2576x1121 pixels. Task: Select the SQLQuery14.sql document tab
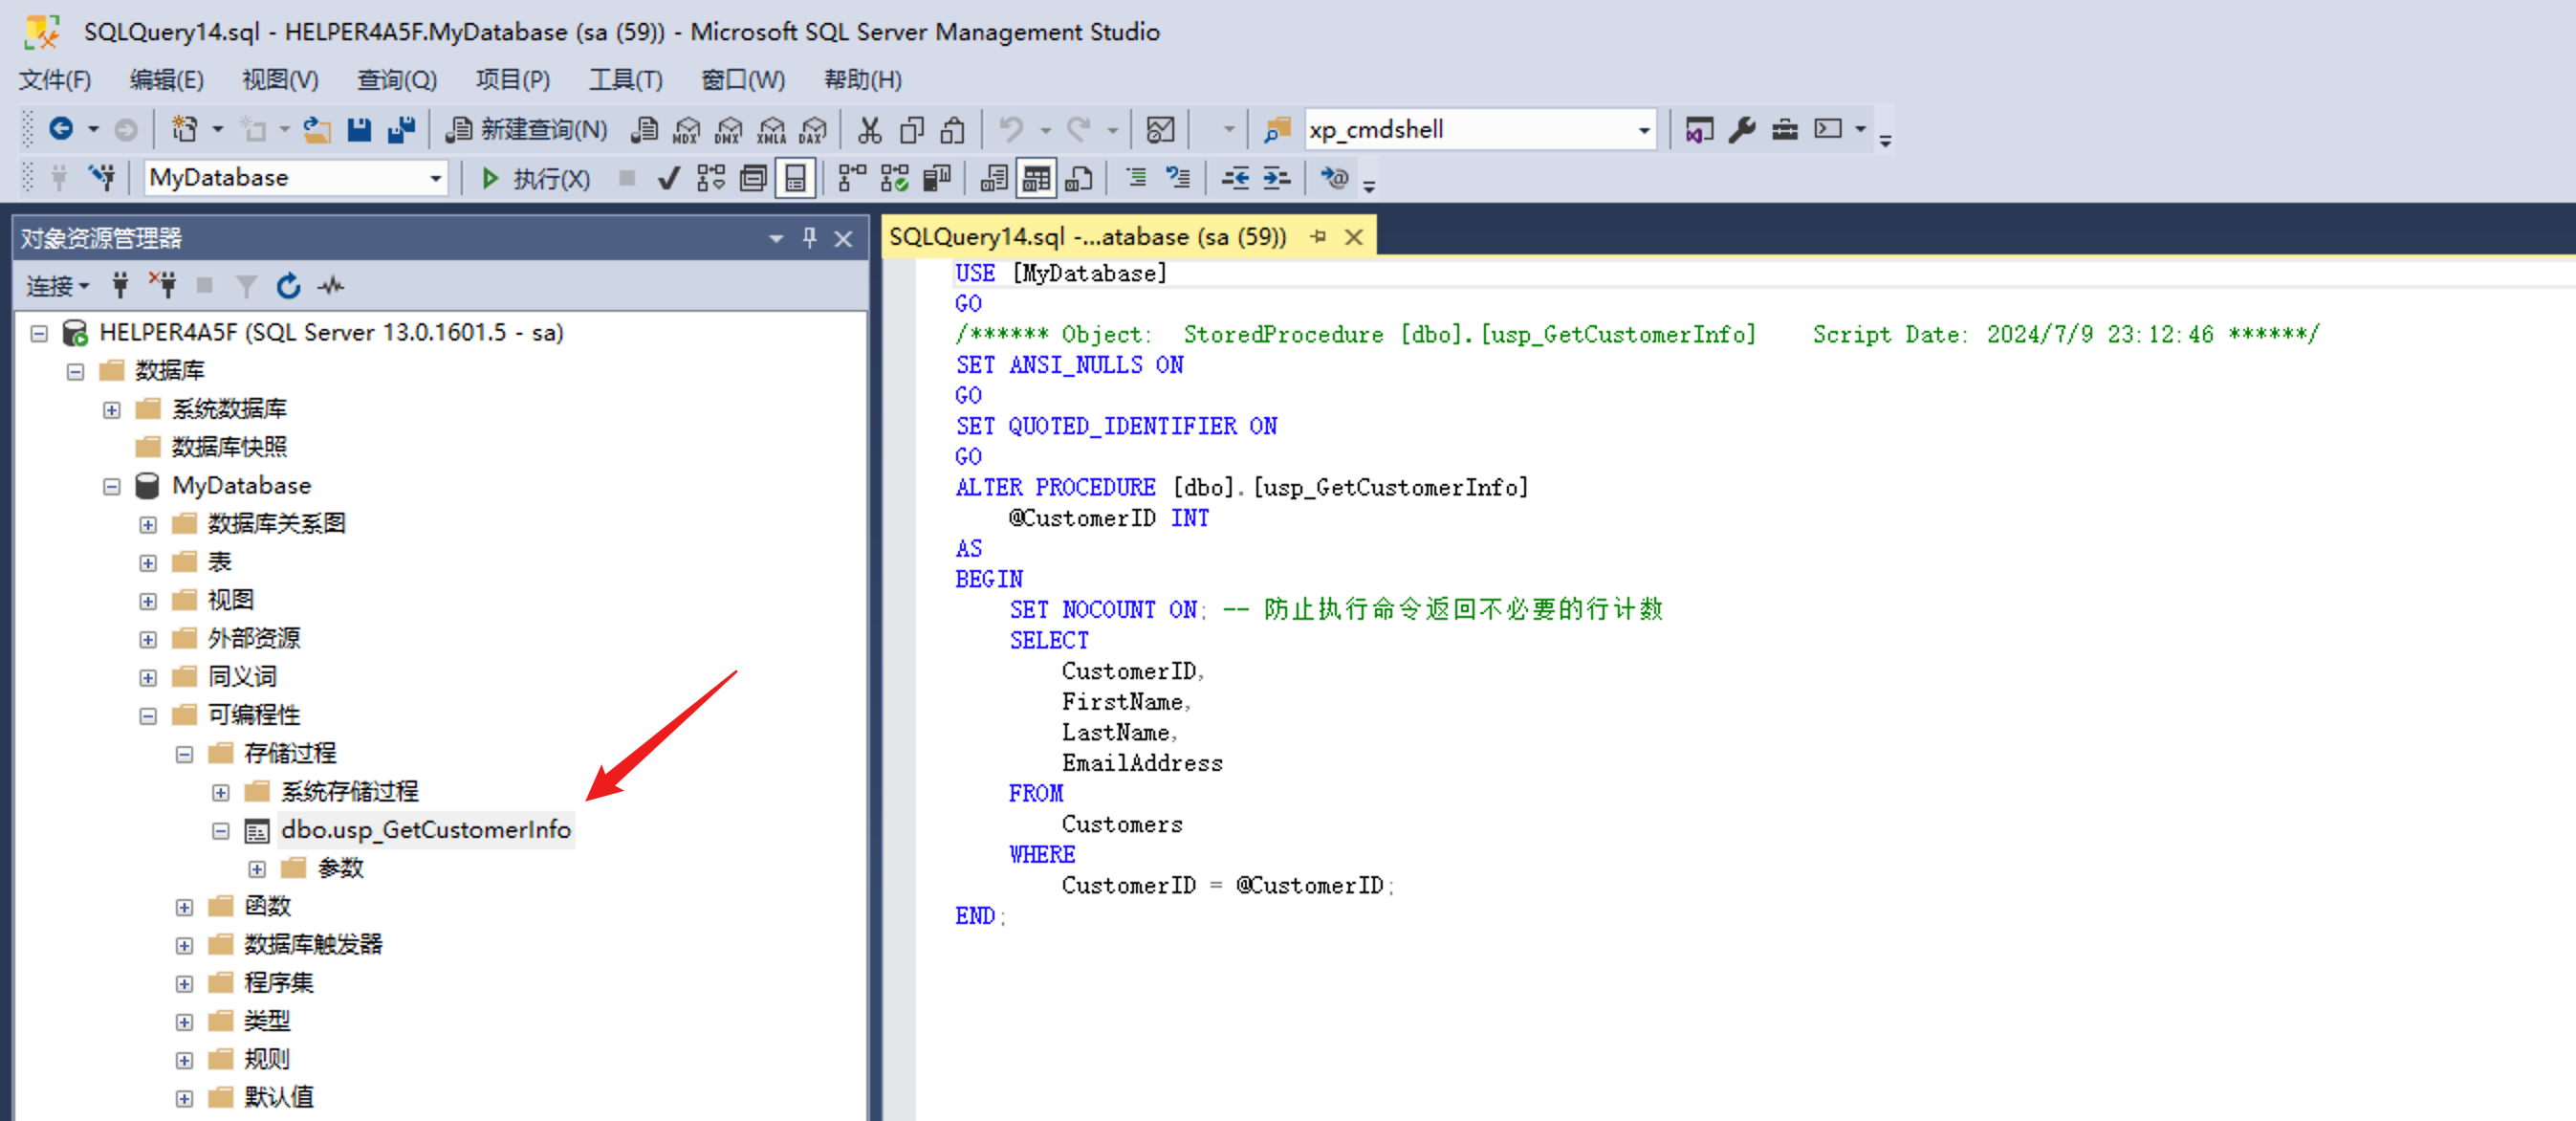point(1087,237)
